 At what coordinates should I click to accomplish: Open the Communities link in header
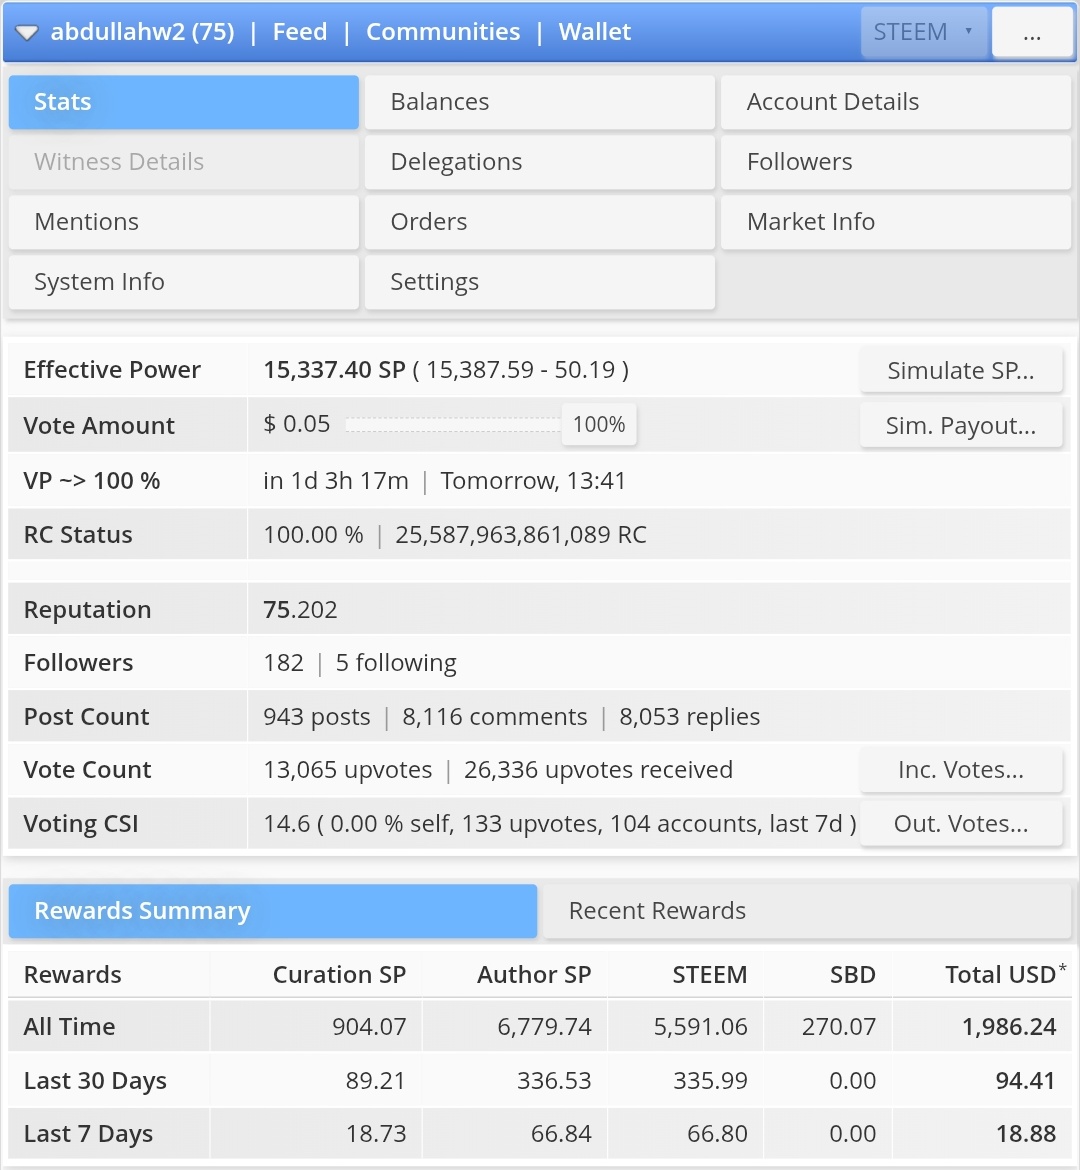(443, 32)
